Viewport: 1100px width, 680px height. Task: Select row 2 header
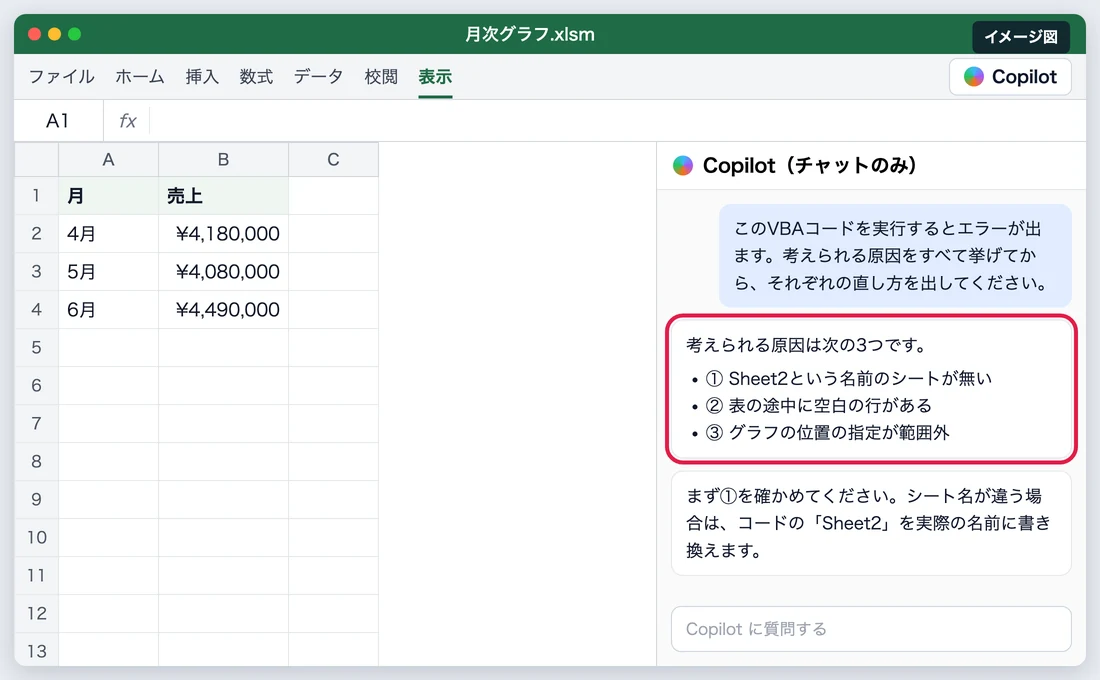tap(36, 233)
